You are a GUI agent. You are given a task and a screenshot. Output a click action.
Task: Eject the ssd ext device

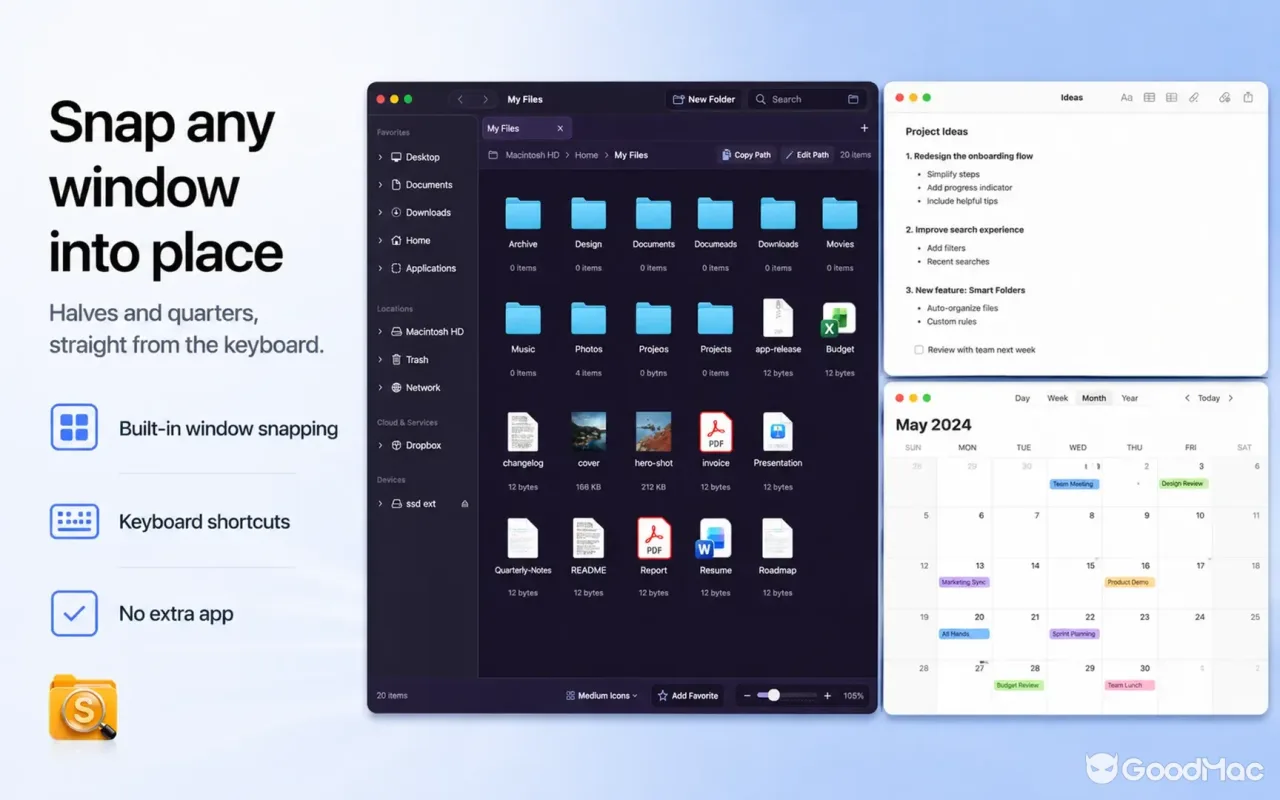click(x=464, y=504)
